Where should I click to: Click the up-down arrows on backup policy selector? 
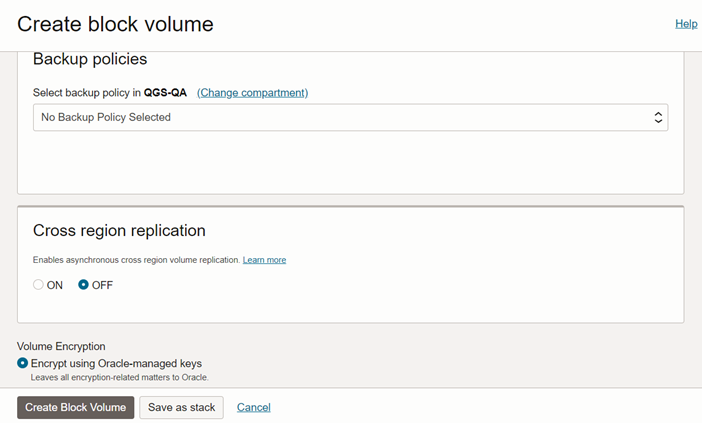[658, 117]
